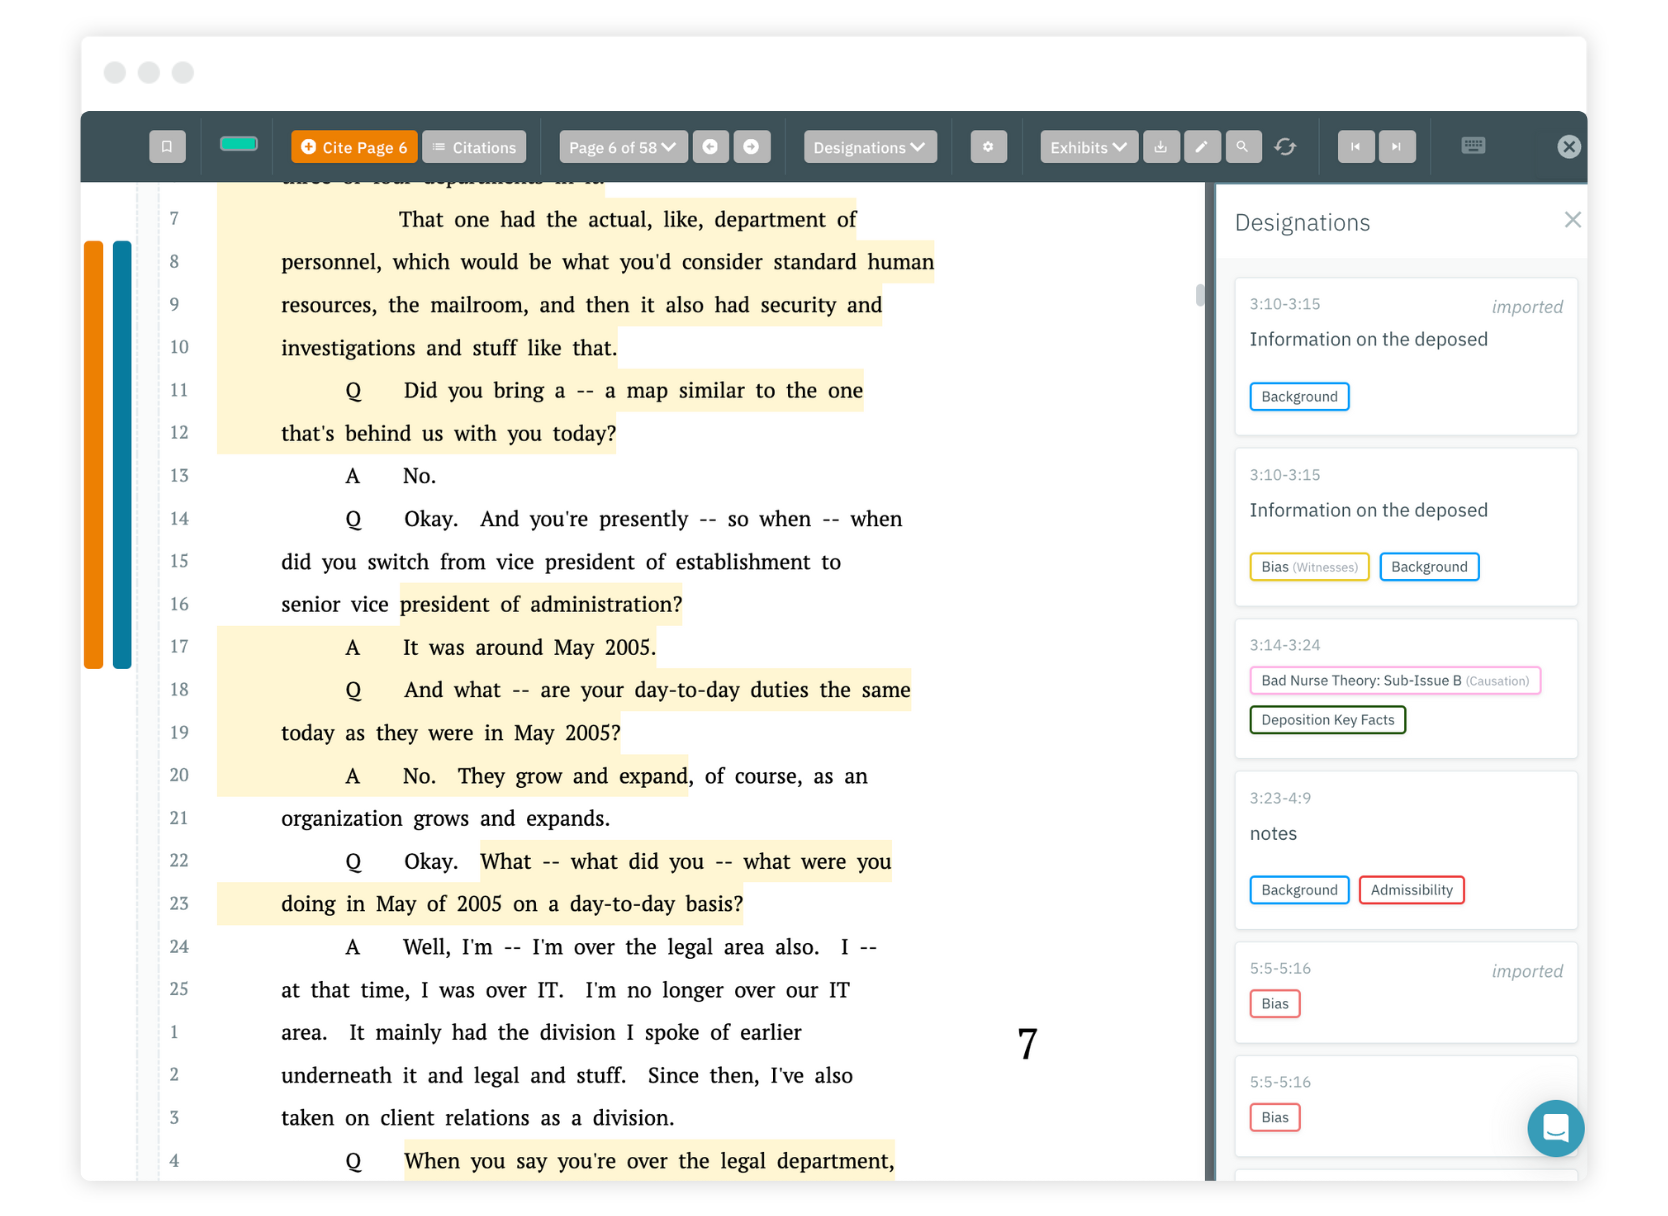Expand the Designations dropdown

868,146
